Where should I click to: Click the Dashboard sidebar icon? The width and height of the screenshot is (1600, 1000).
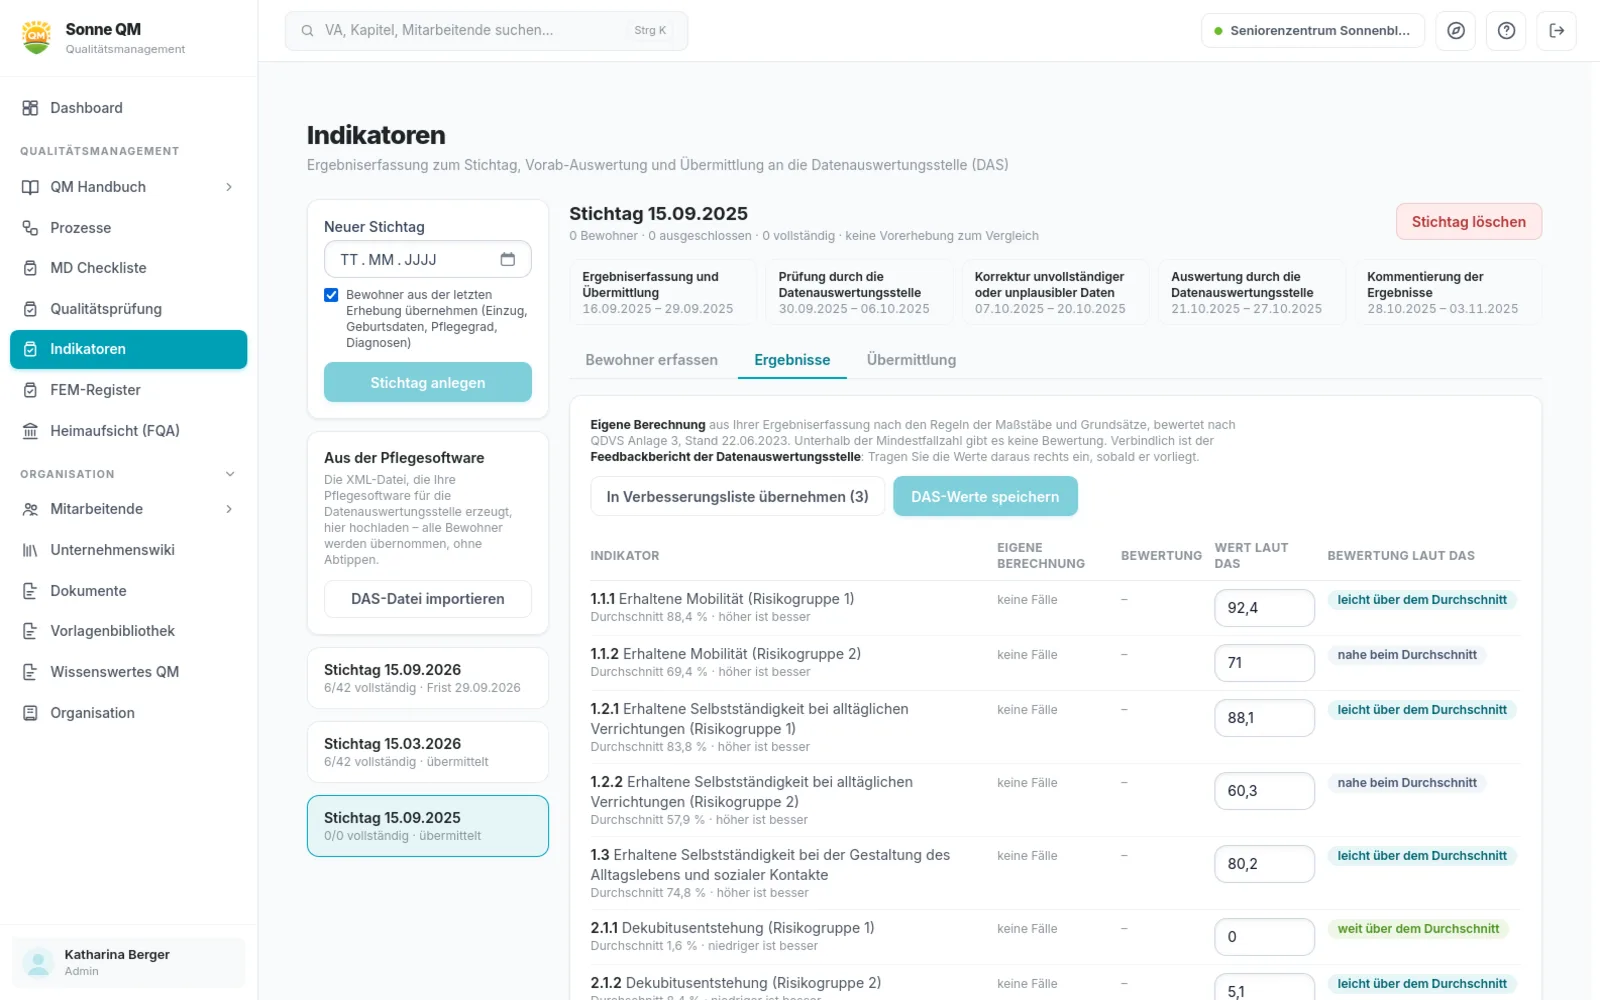click(x=30, y=108)
